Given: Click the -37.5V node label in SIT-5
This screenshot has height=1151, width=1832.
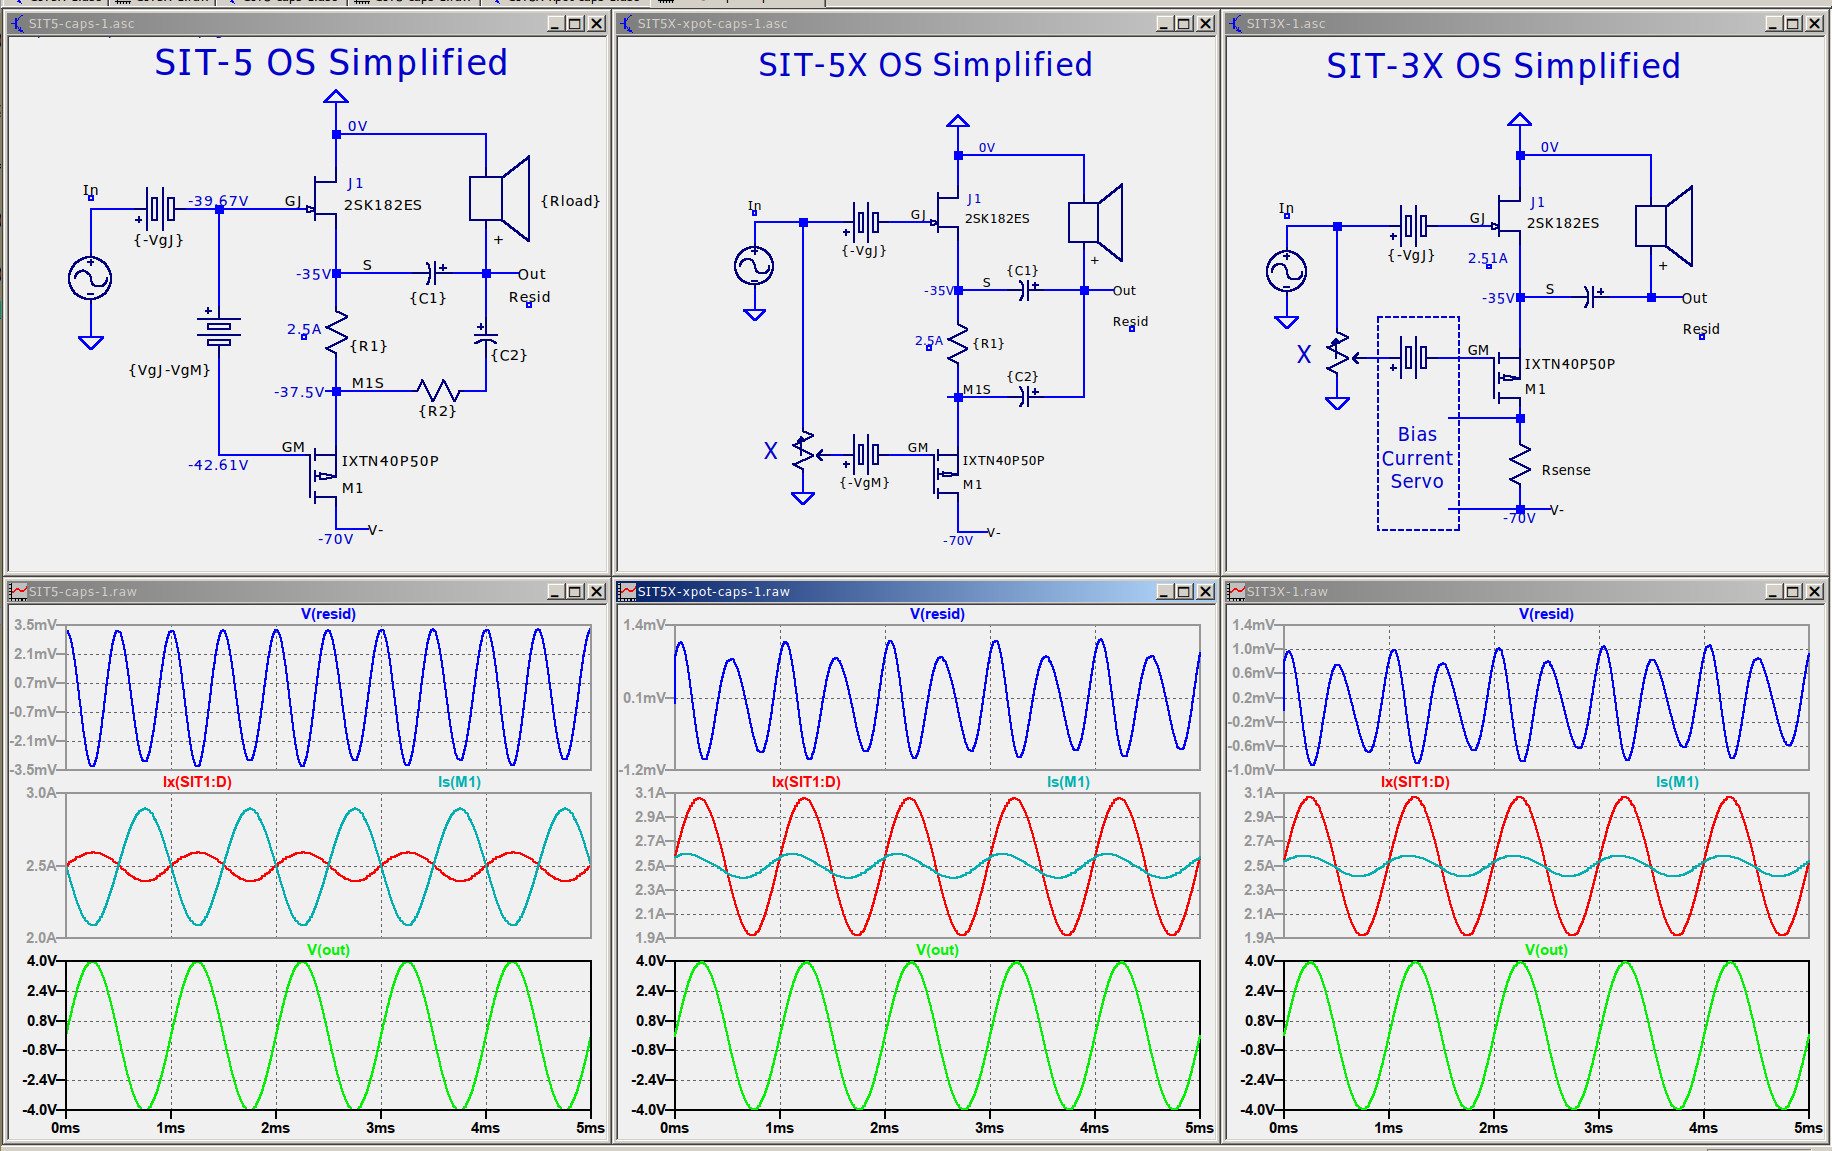Looking at the screenshot, I should pos(299,392).
